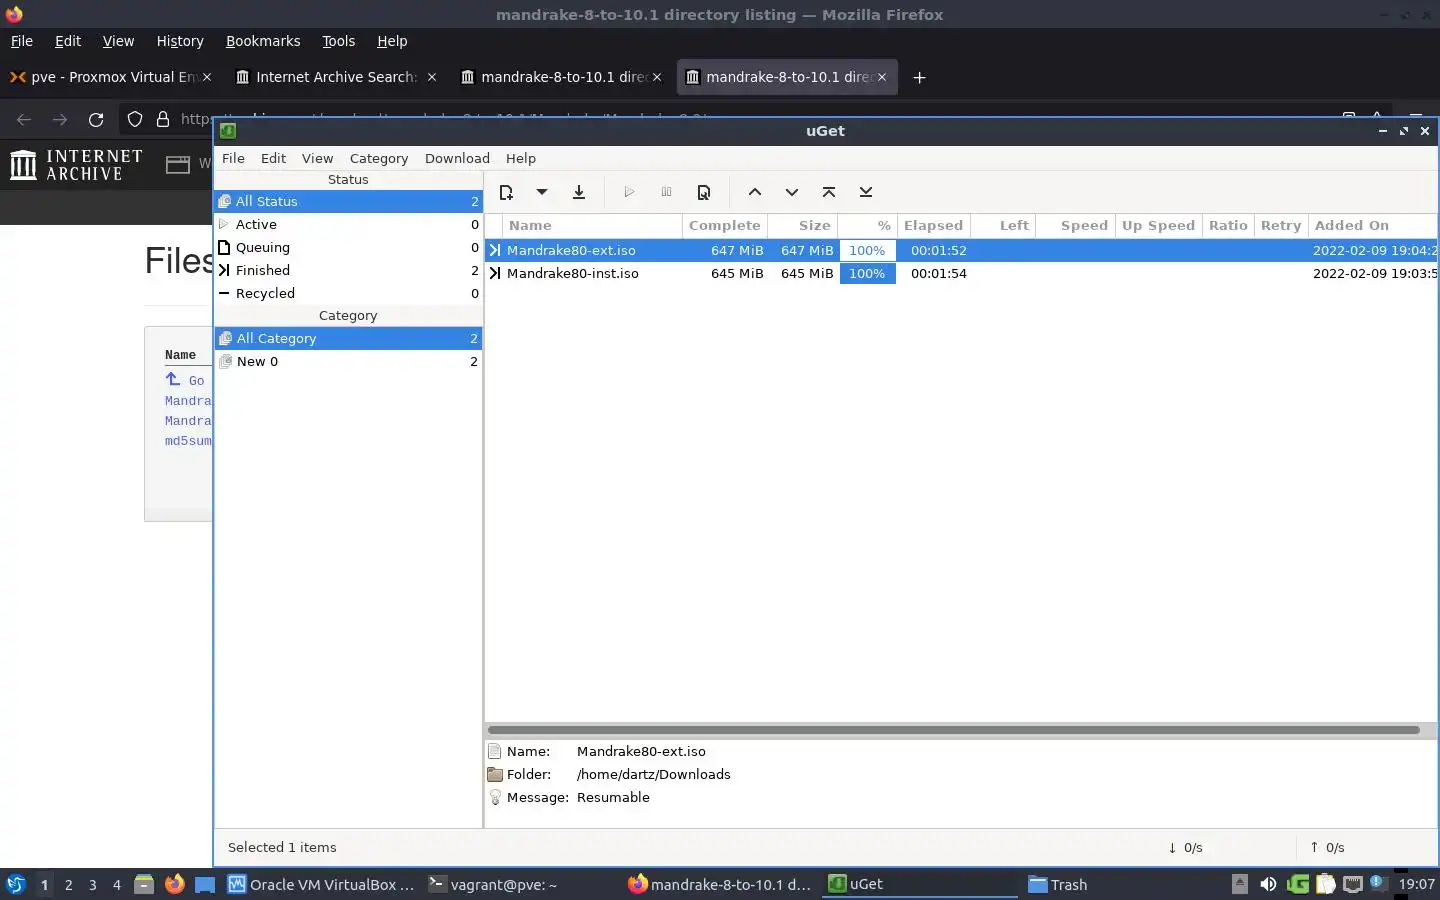Click the file manager launcher icon in taskbar

coord(144,884)
